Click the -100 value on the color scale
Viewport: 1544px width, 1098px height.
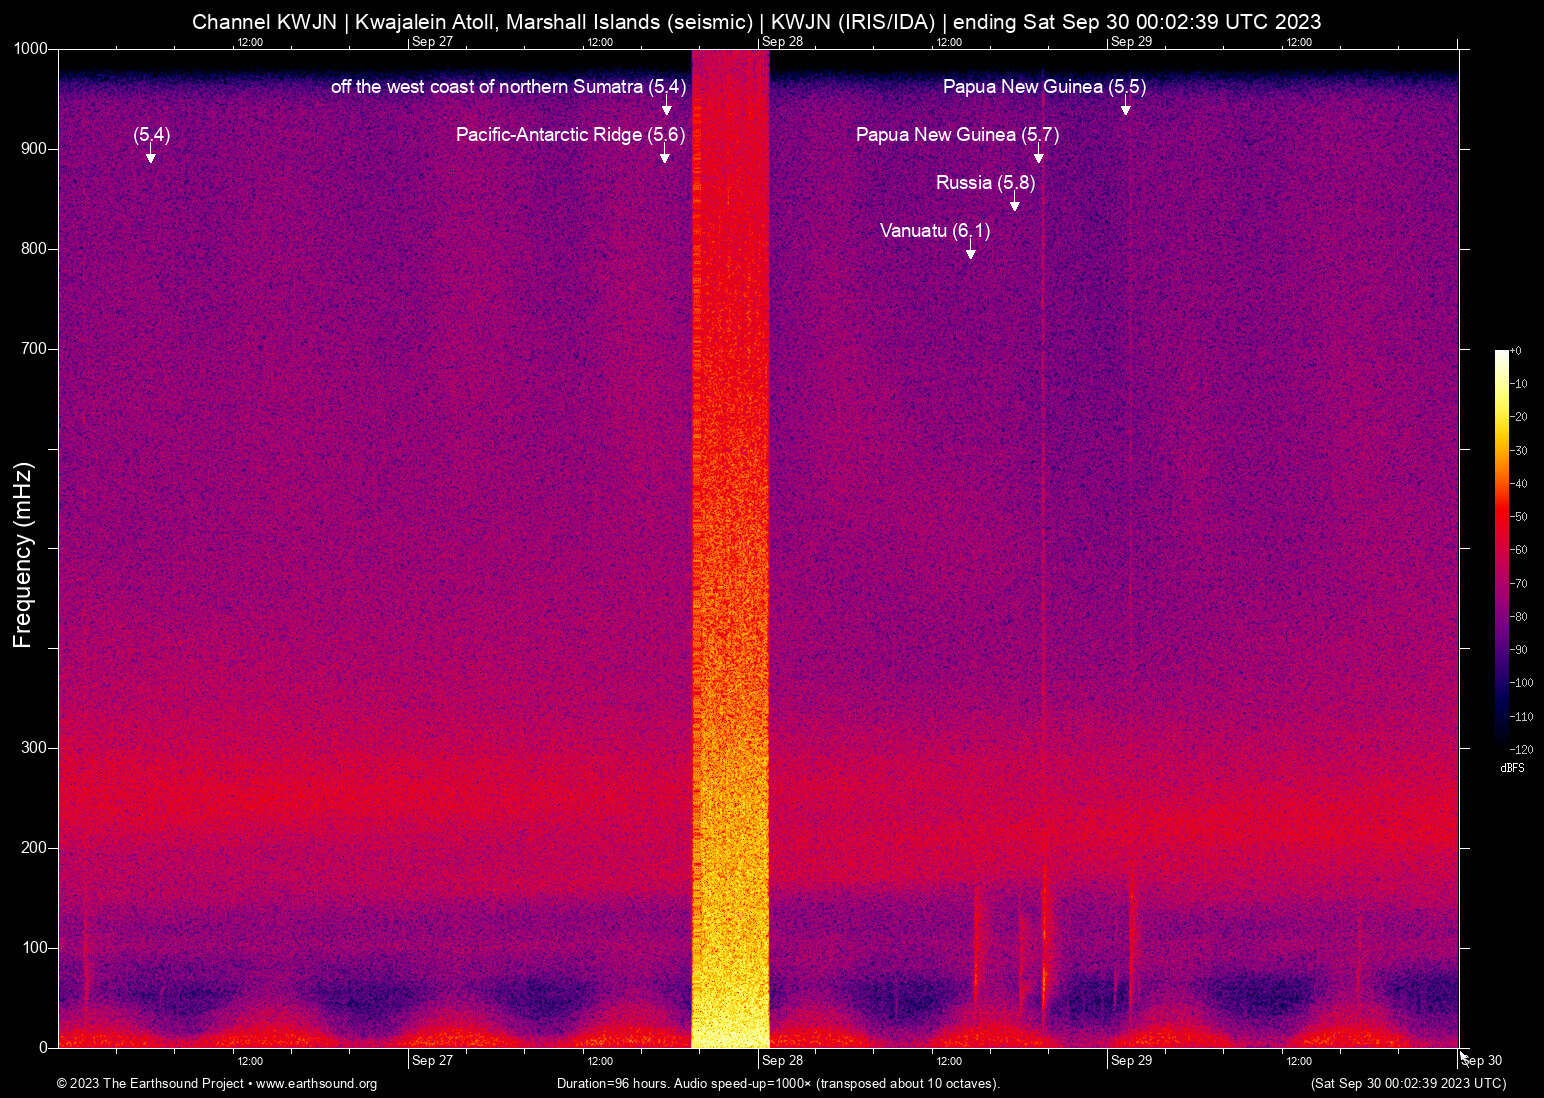(x=1521, y=683)
